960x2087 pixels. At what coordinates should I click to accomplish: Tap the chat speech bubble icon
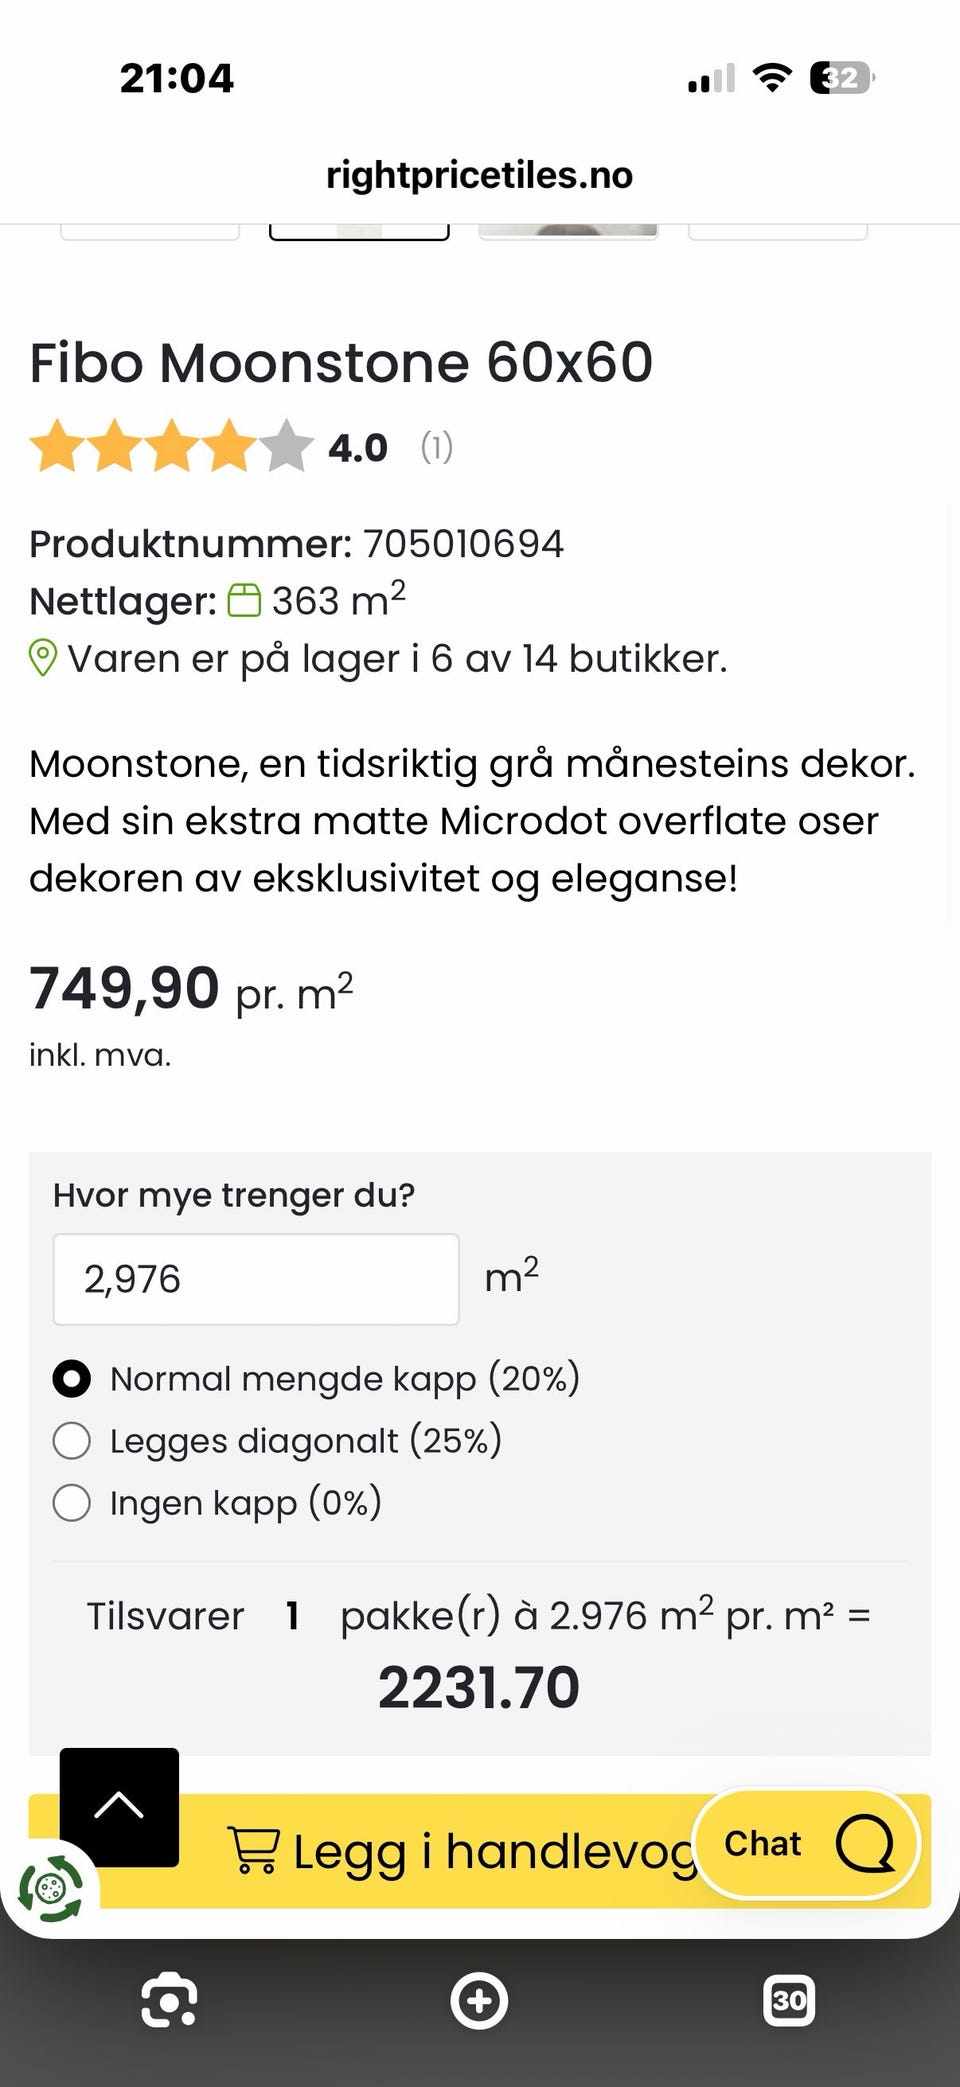(865, 1843)
